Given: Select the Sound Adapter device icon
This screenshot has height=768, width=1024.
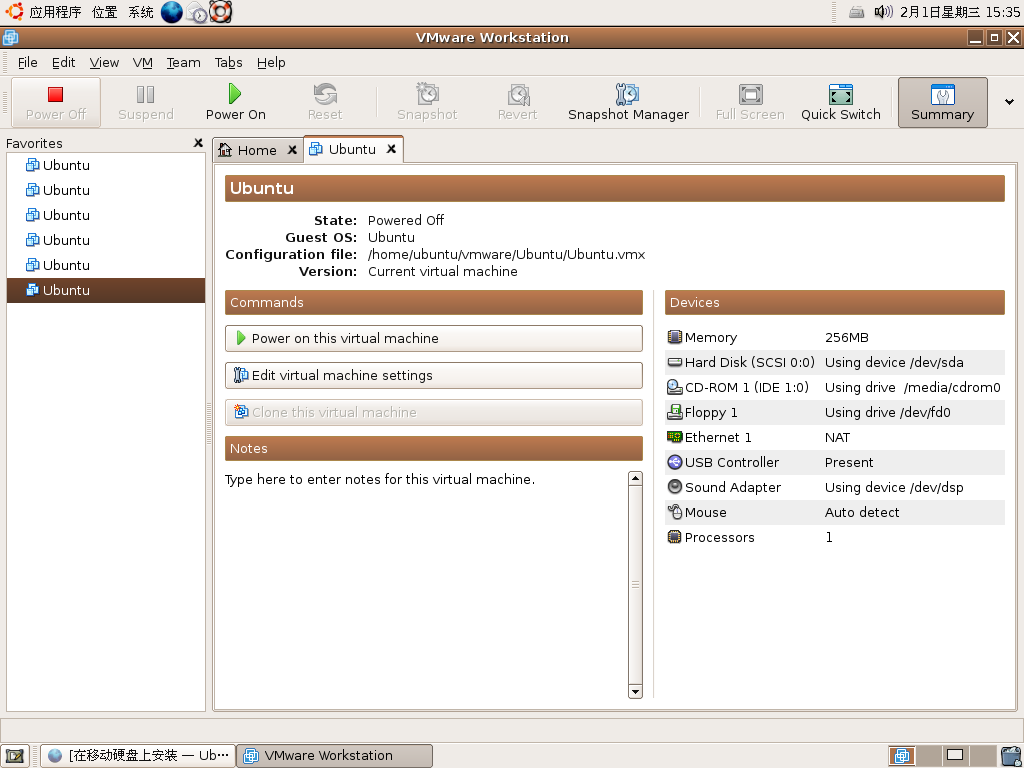Looking at the screenshot, I should click(675, 487).
